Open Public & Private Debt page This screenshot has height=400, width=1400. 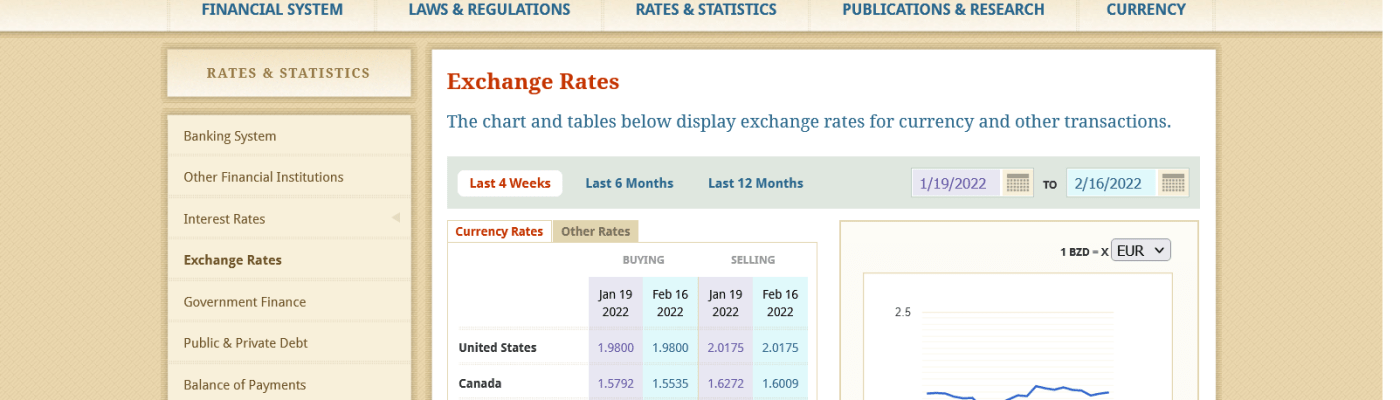tap(245, 343)
